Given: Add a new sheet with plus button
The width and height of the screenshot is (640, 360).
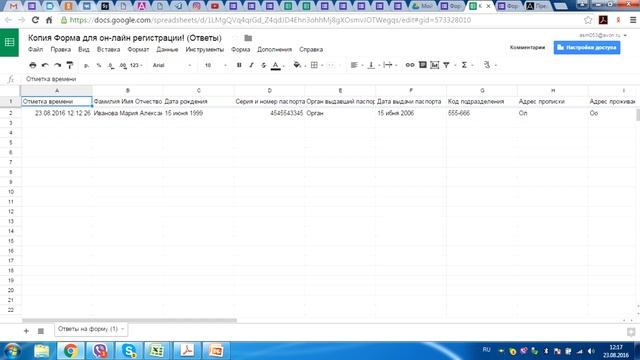Looking at the screenshot, I should pos(26,331).
